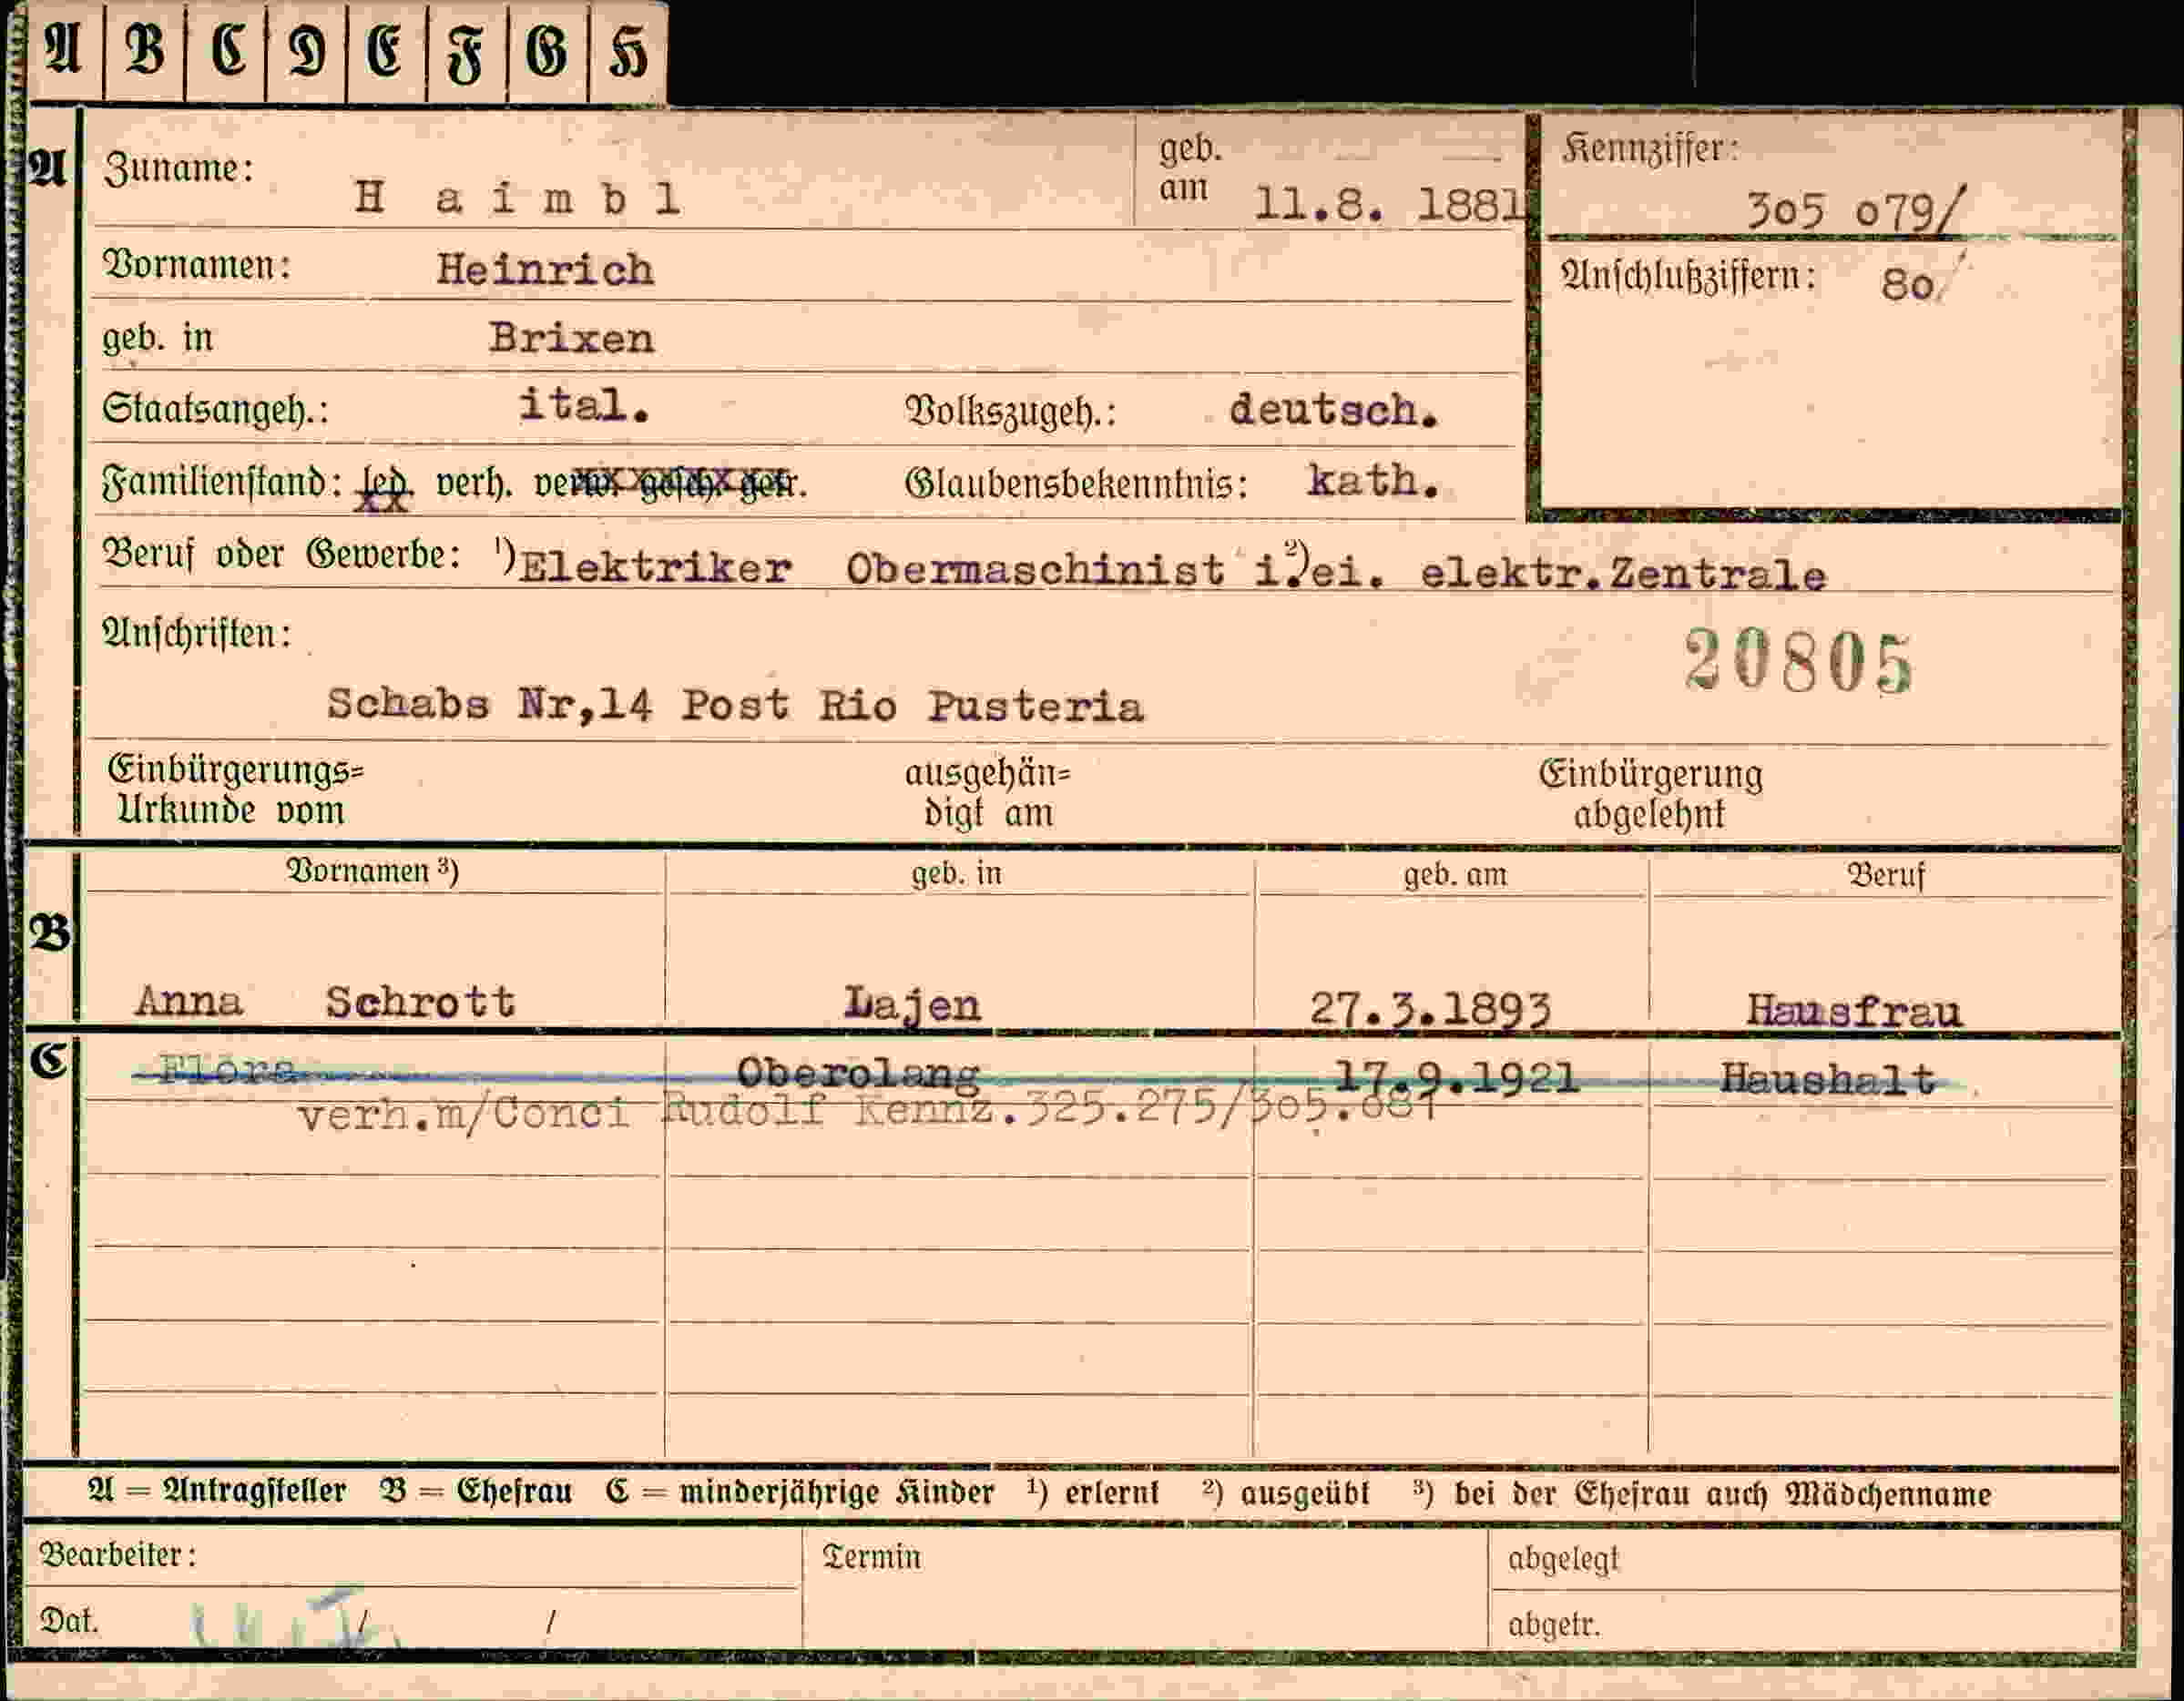Click the 'Volkszugeh.:' label
The image size is (2184, 1701).
tap(1010, 412)
